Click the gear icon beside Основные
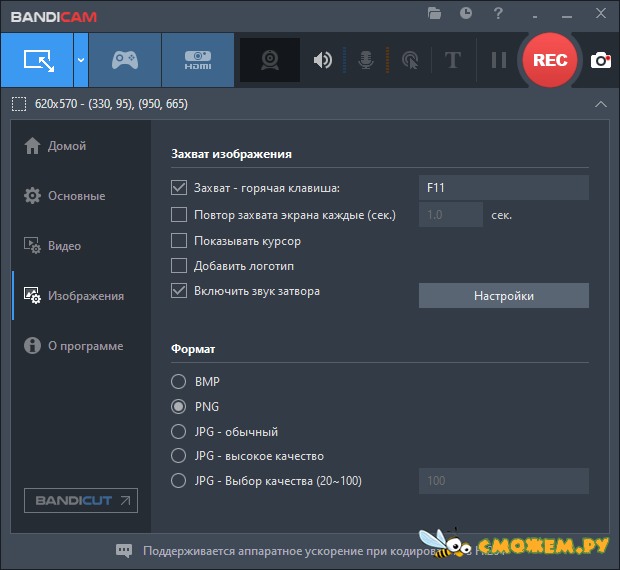The image size is (620, 570). click(32, 196)
